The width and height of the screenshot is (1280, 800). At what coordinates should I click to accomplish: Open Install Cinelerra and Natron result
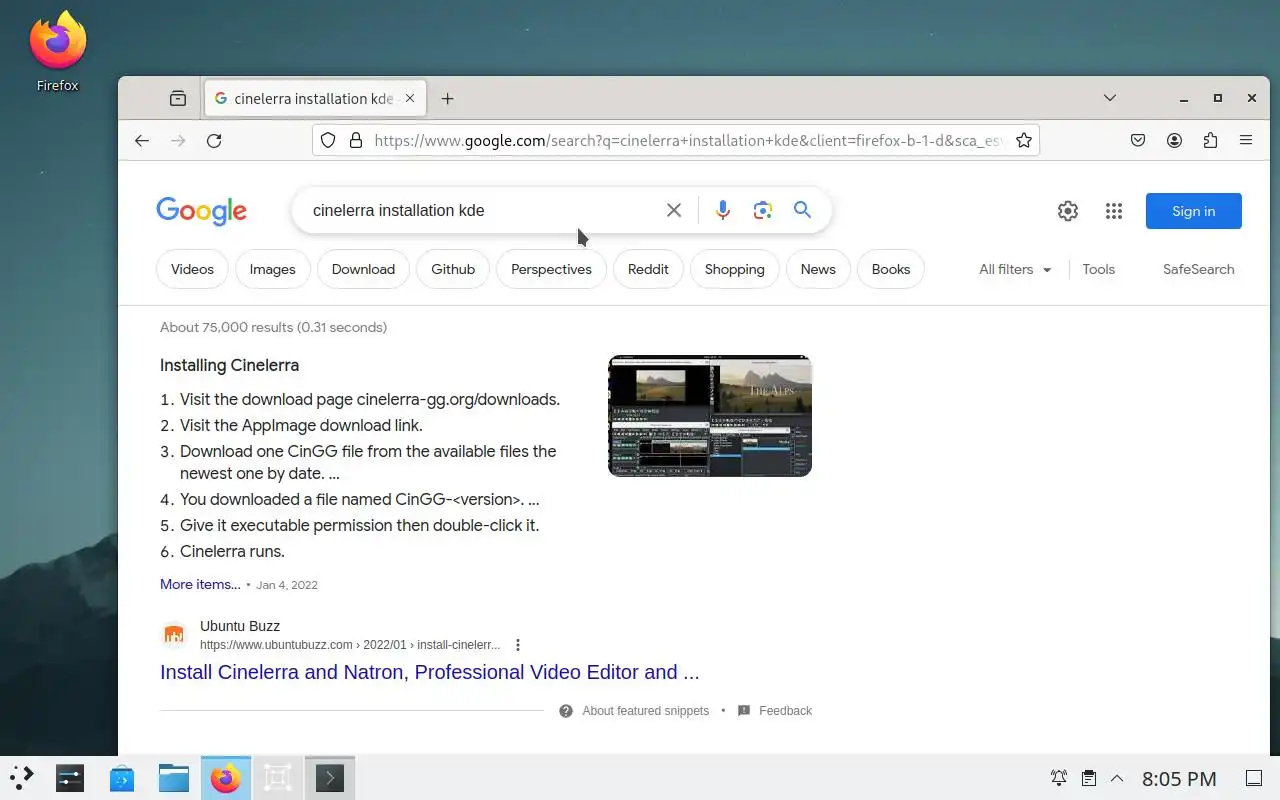(429, 672)
